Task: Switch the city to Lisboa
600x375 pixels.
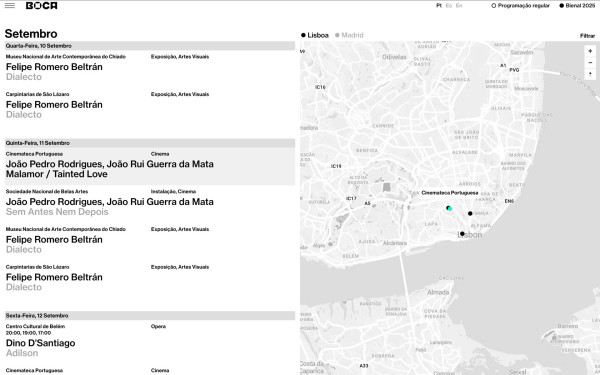Action: 315,35
